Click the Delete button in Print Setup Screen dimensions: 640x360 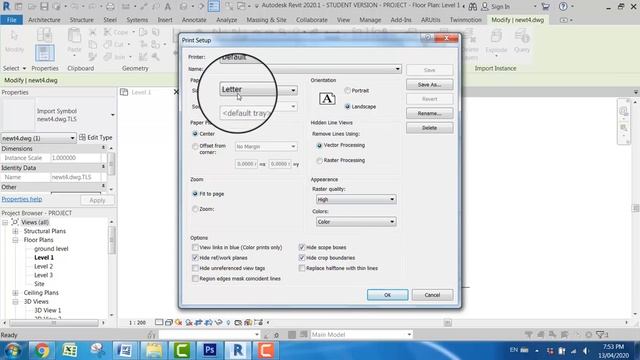[429, 128]
